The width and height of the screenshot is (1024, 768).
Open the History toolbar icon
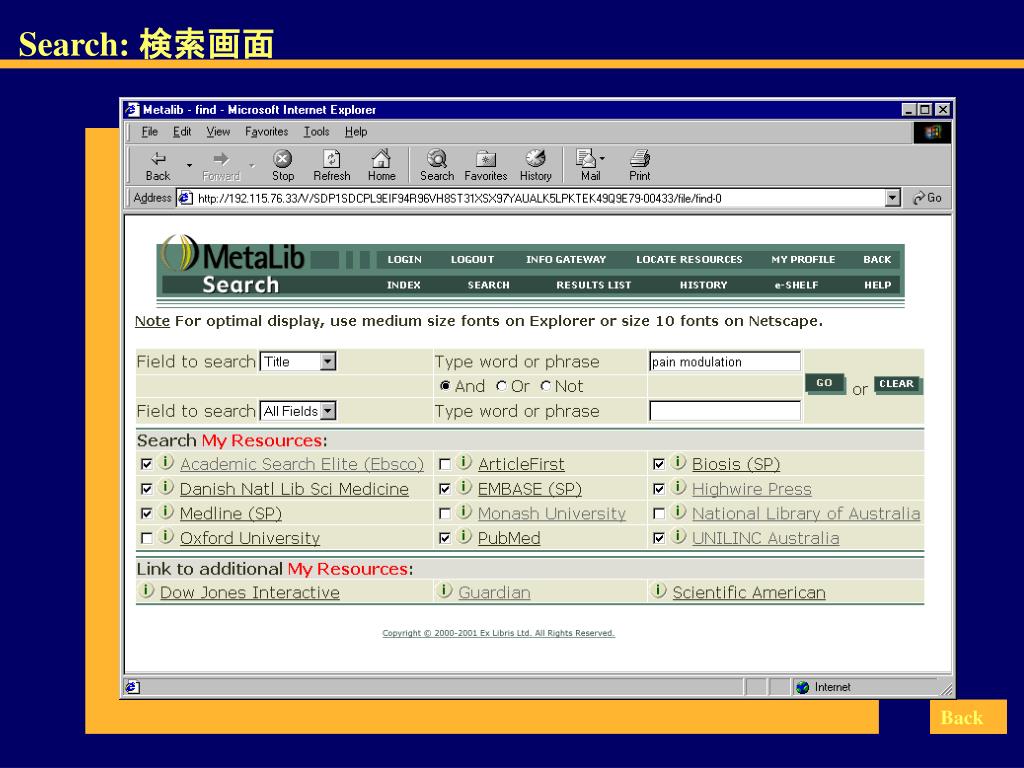(536, 166)
